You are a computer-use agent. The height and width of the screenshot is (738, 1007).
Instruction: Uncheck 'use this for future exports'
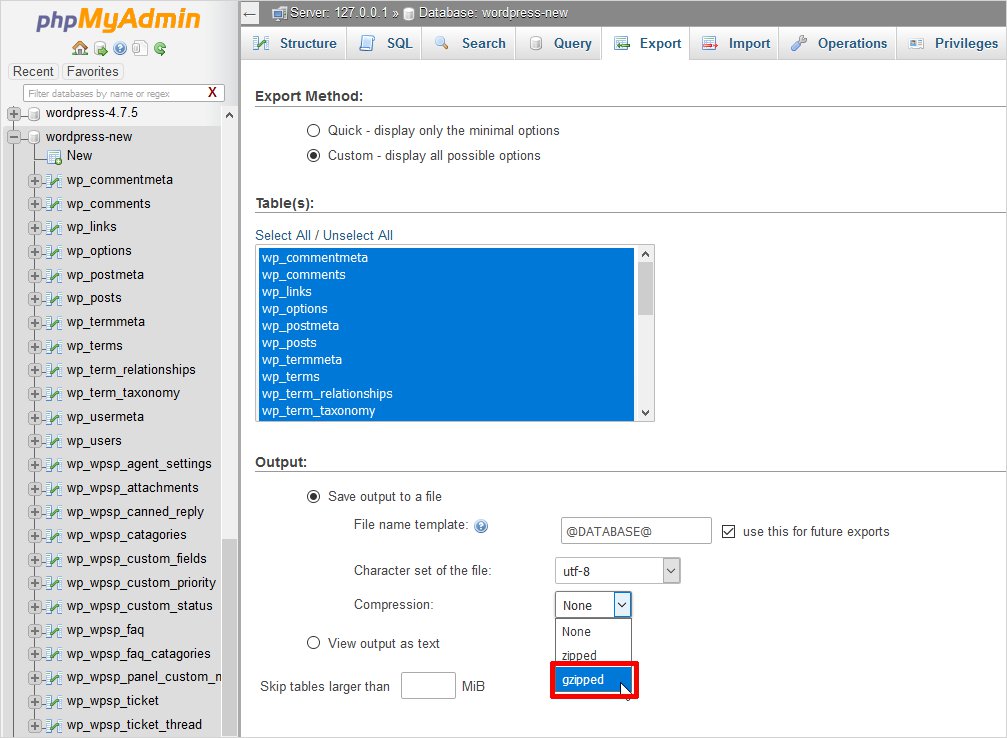point(729,531)
